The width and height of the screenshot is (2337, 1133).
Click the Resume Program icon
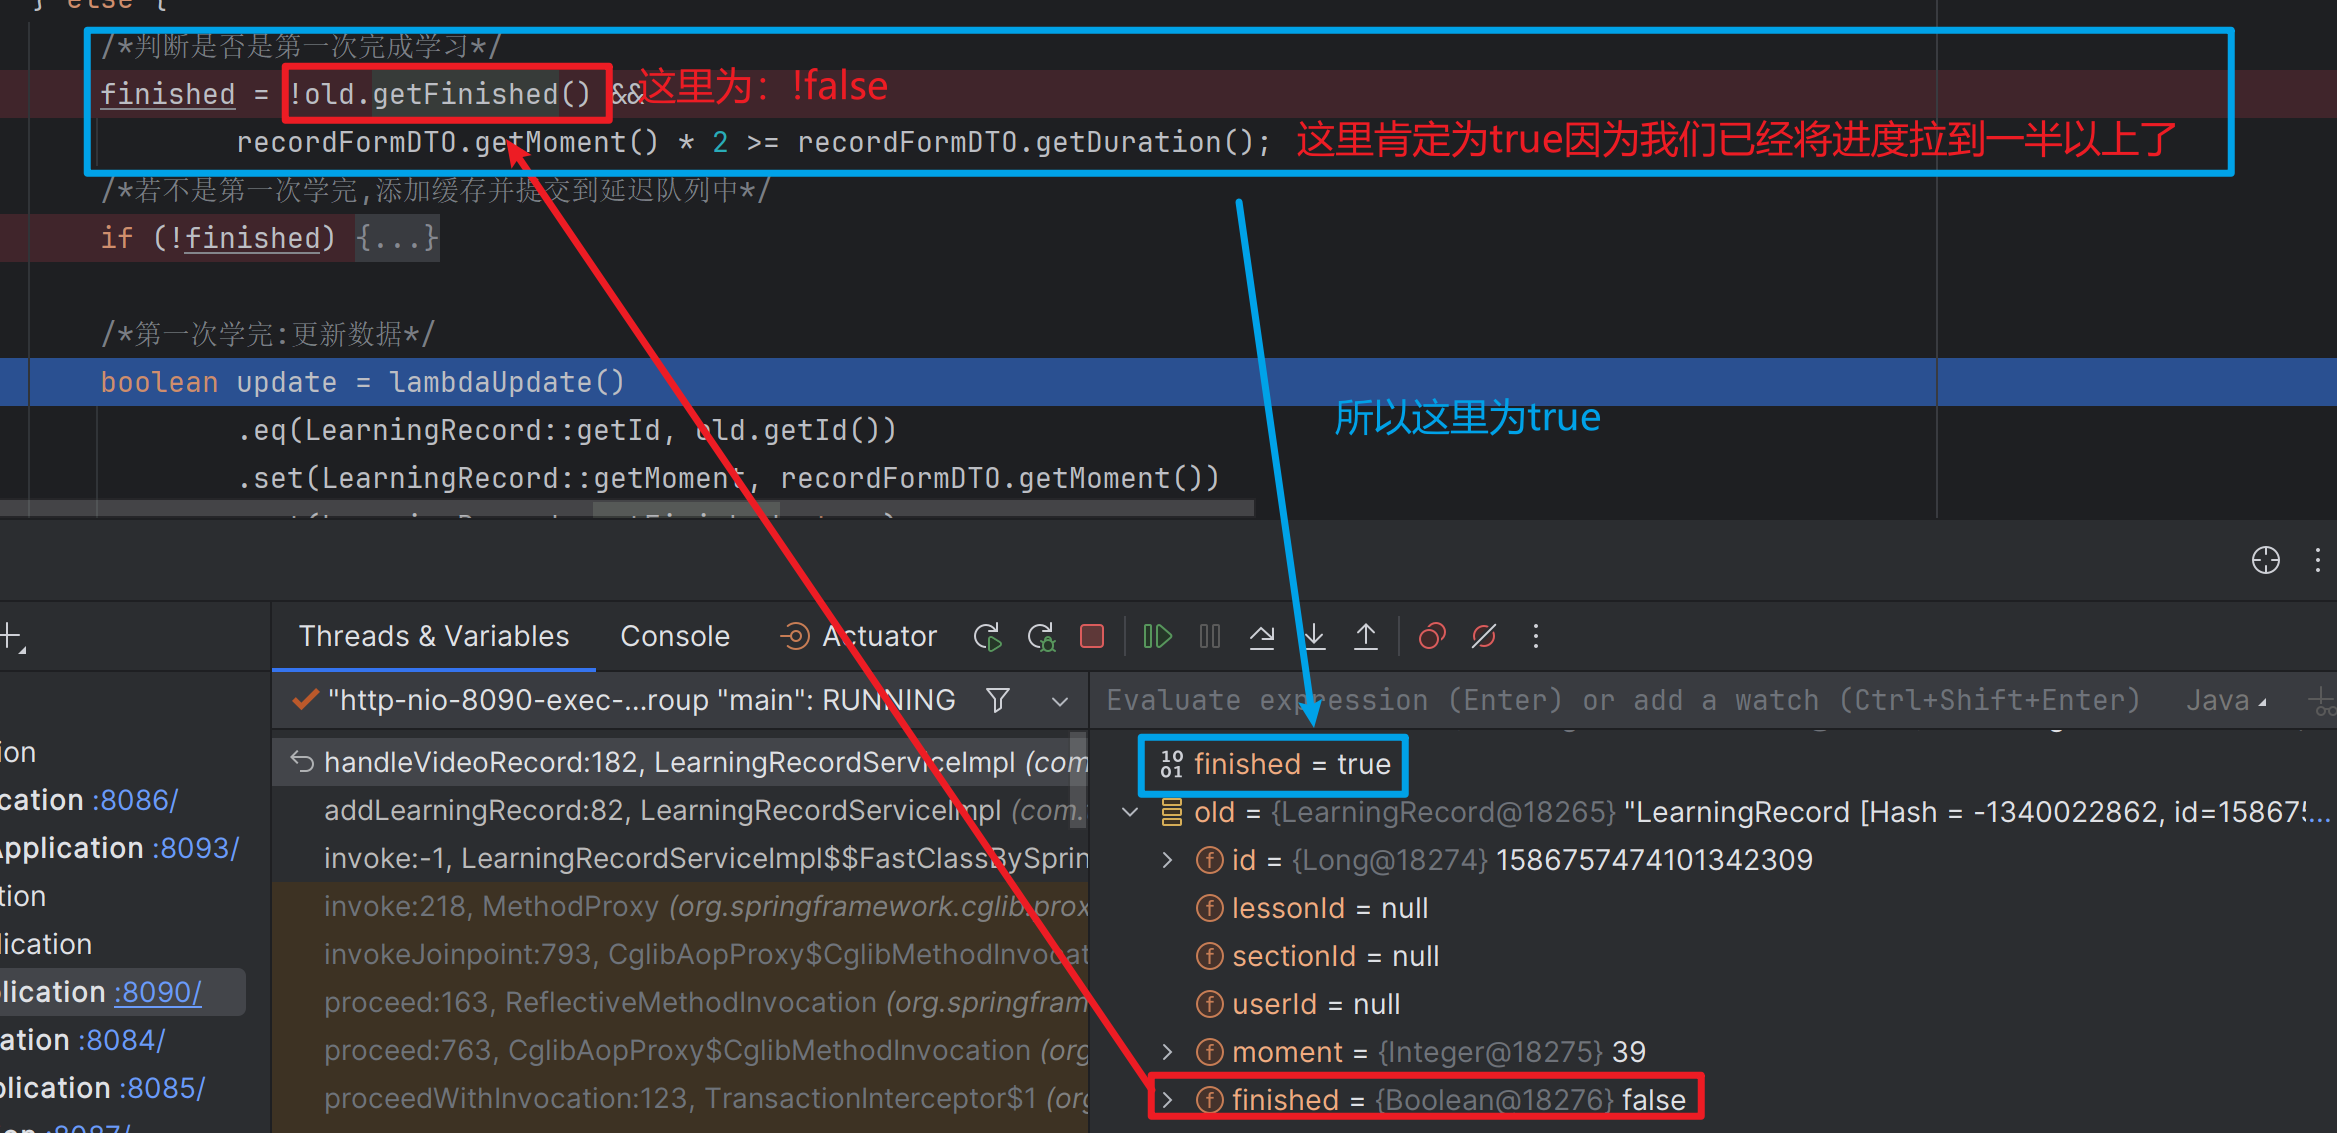click(x=1157, y=636)
